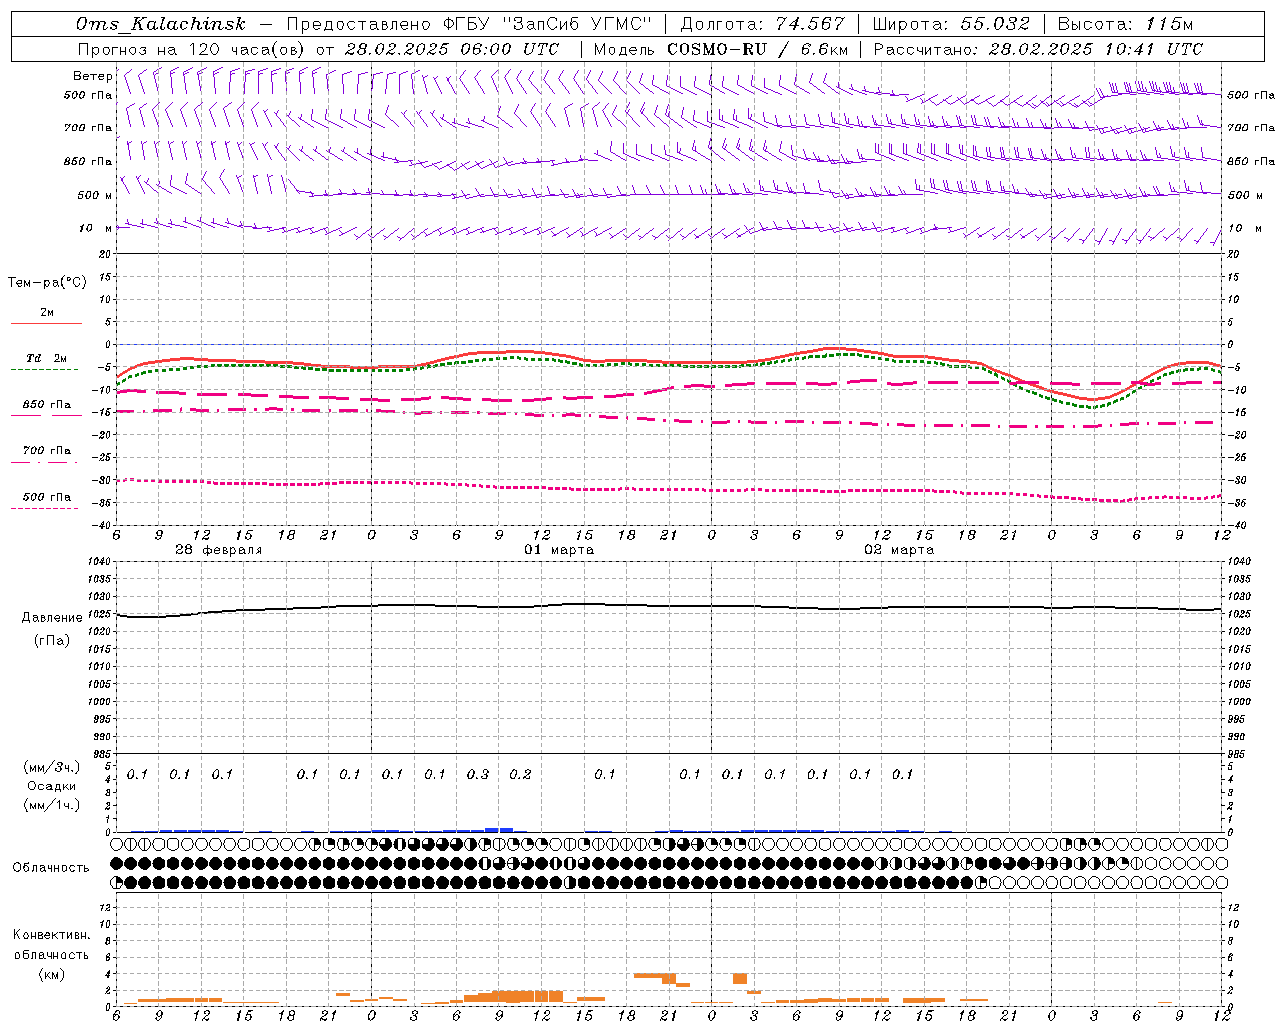The image size is (1280, 1024).
Task: Click the 'Конвективн.' label
Action: point(51,935)
